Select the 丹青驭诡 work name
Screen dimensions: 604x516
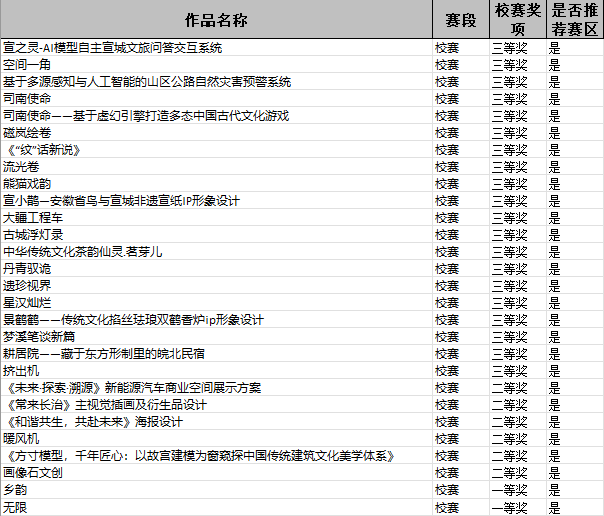pos(27,269)
